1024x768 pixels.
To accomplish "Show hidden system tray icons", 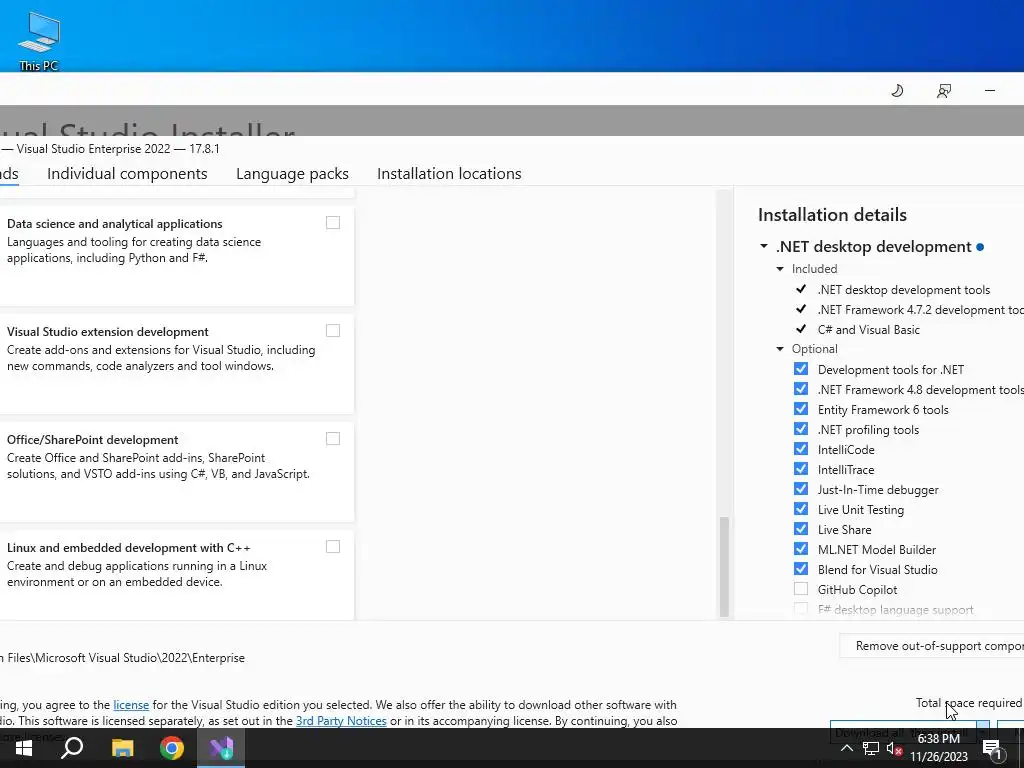I will pyautogui.click(x=846, y=748).
